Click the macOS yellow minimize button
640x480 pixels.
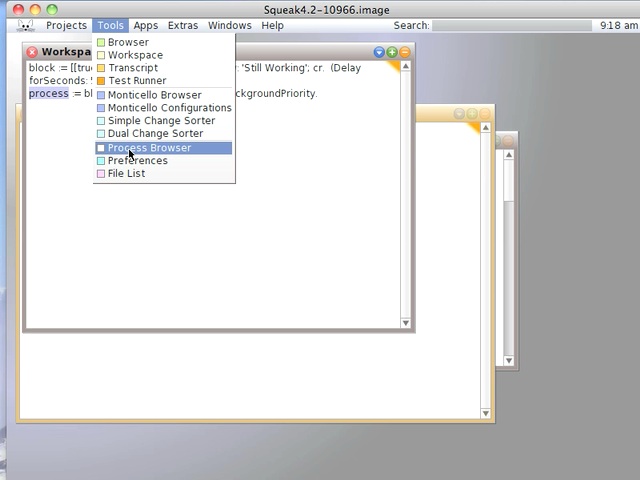35,9
